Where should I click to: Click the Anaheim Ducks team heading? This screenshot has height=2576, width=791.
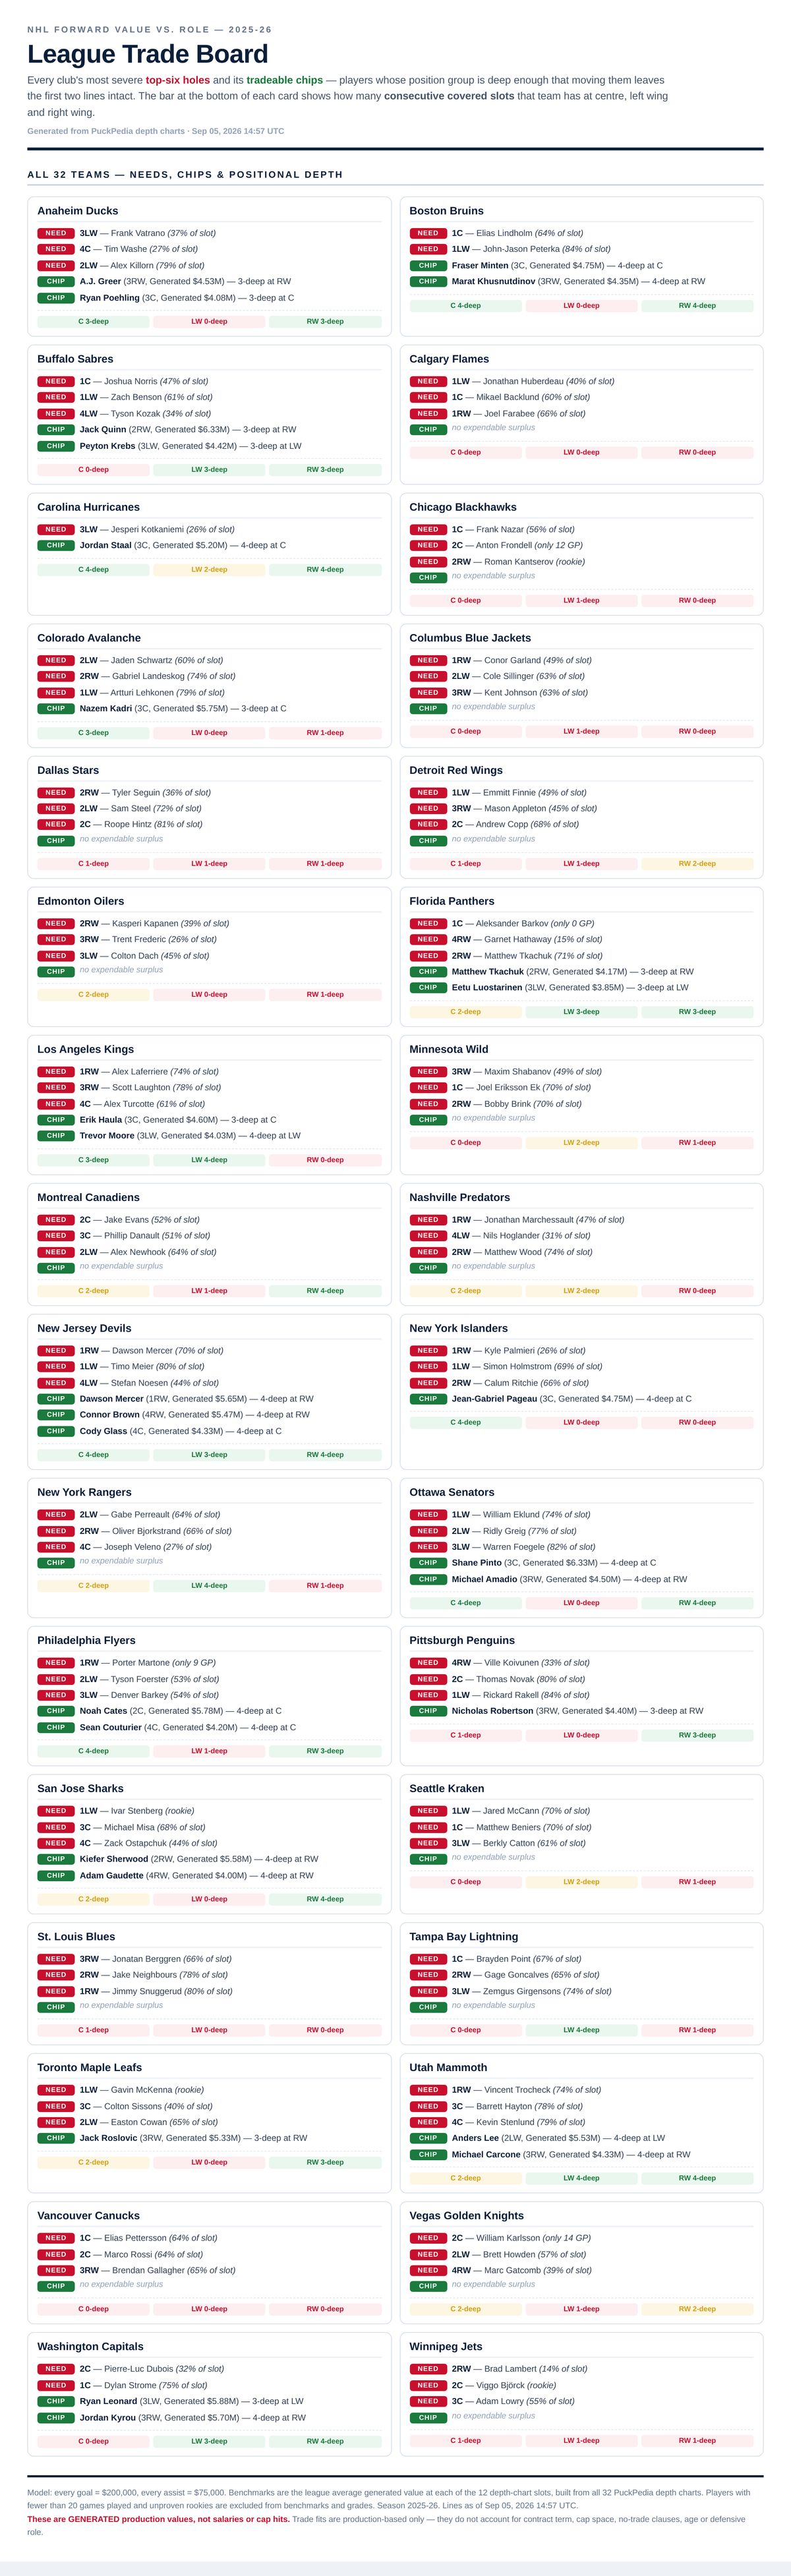tap(77, 211)
